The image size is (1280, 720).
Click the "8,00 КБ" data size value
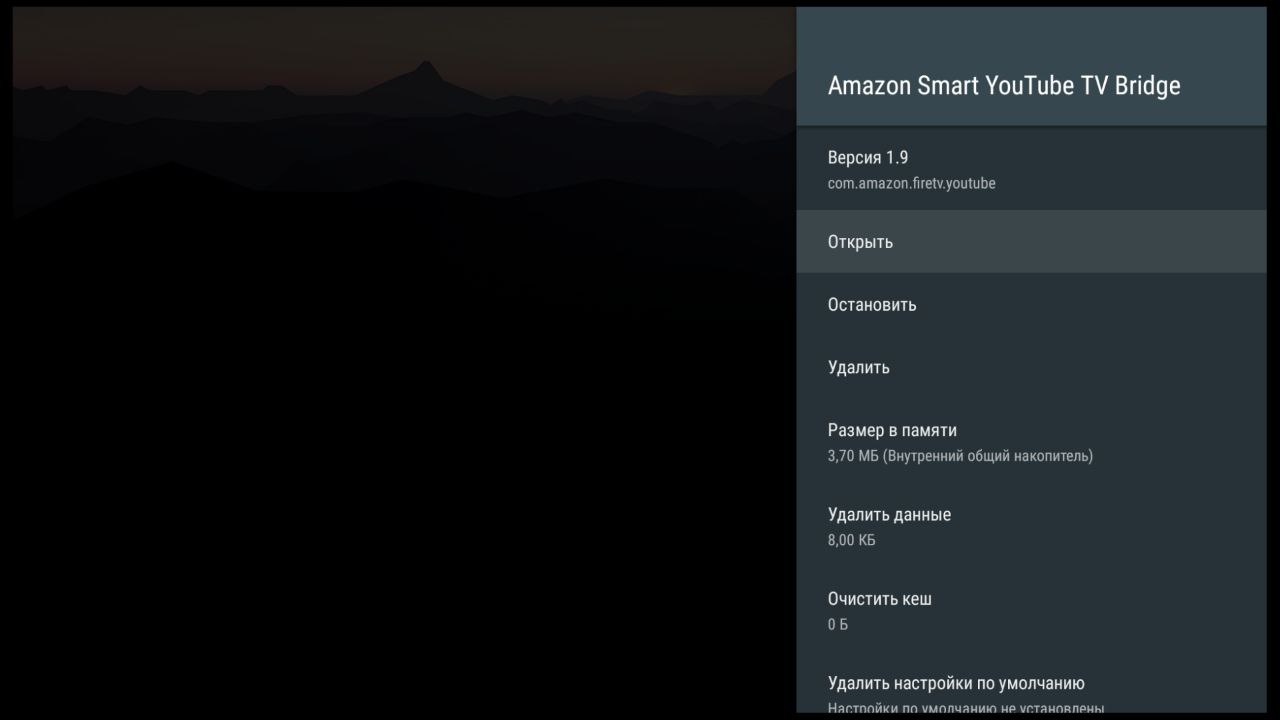point(851,540)
